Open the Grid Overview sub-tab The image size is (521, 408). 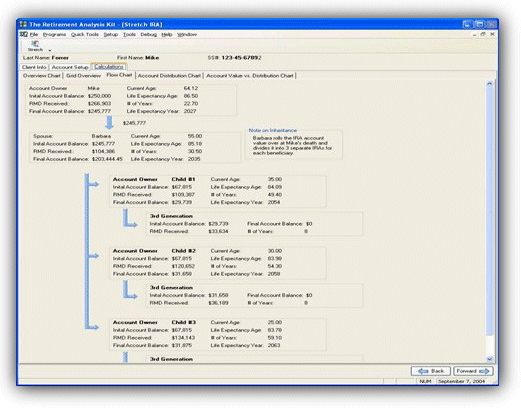tap(83, 76)
